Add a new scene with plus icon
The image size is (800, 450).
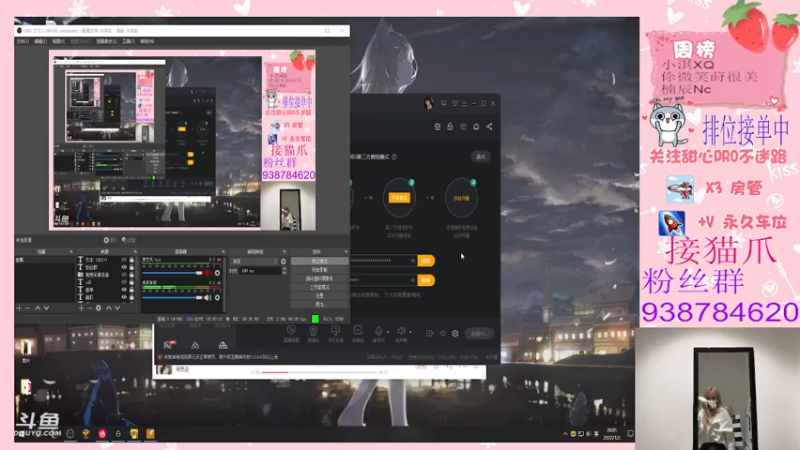point(19,308)
